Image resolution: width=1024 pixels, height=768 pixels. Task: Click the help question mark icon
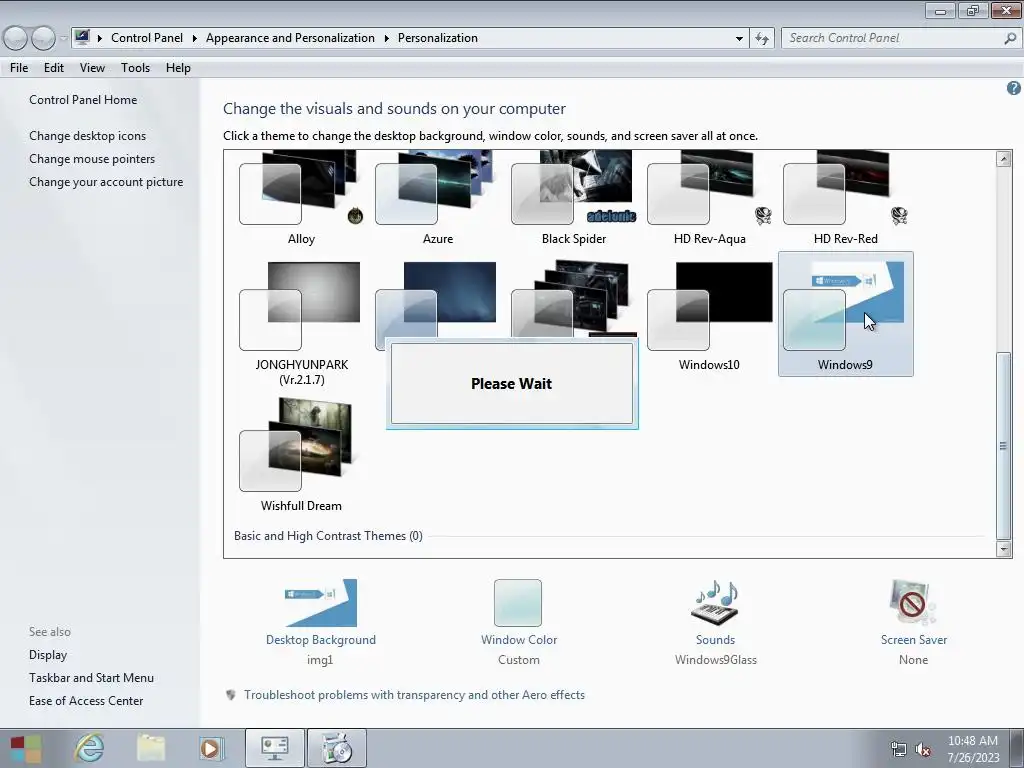[x=1014, y=88]
